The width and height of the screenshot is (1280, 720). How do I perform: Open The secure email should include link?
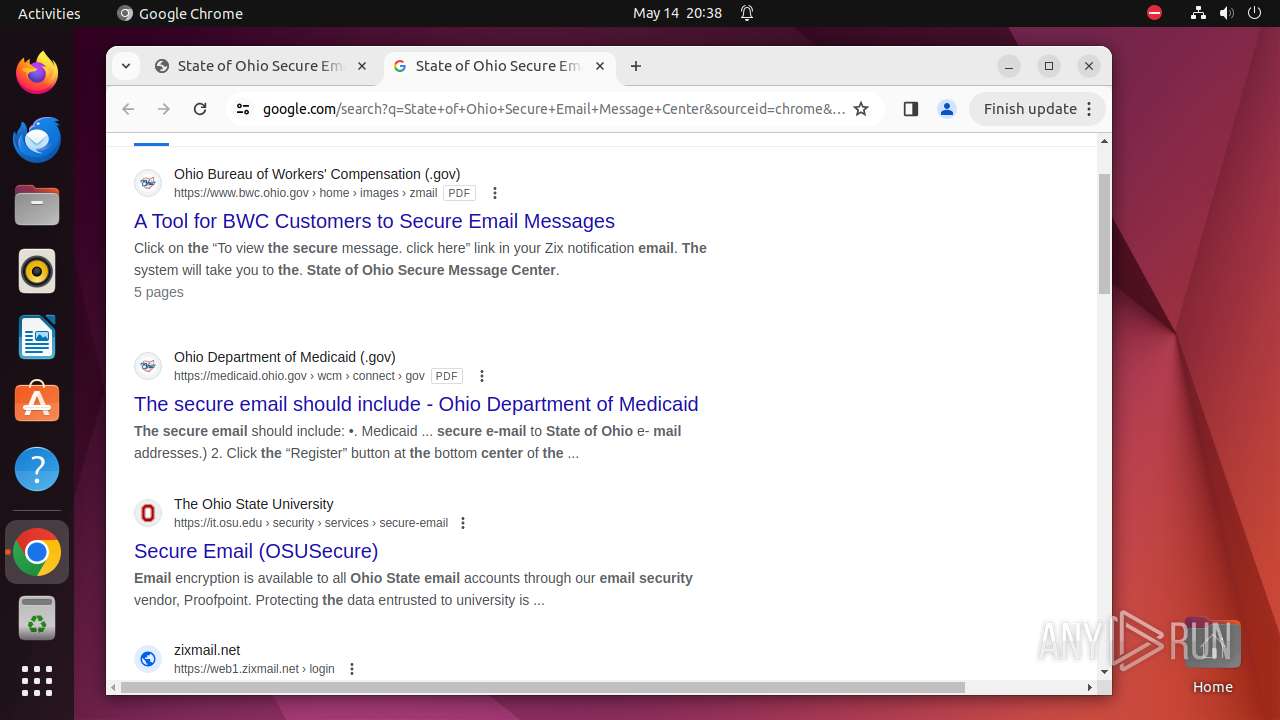pyautogui.click(x=416, y=404)
